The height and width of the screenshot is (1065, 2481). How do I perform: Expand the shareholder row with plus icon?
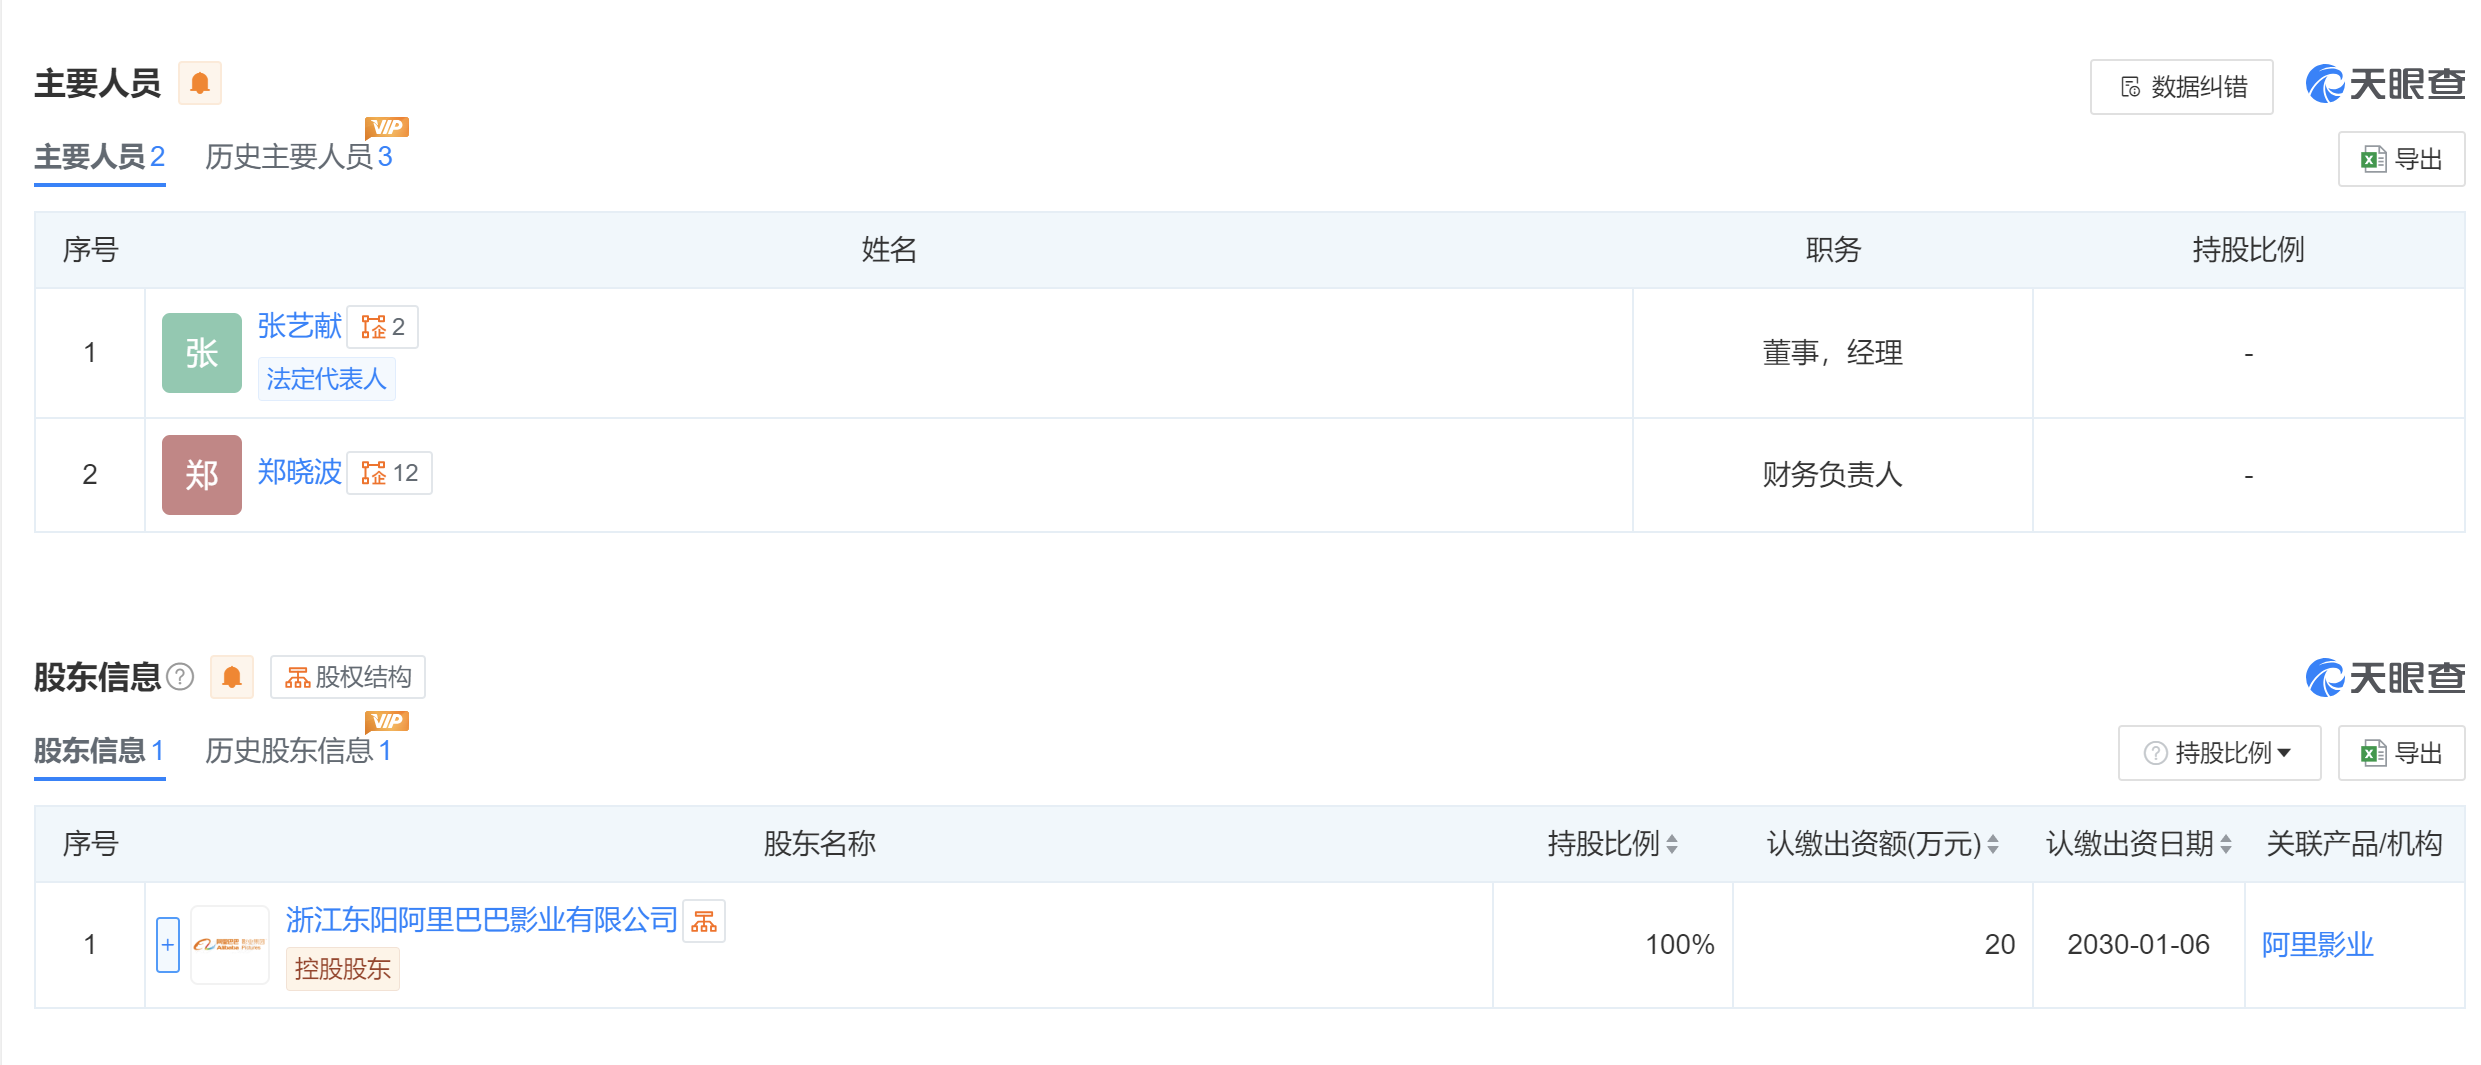pos(166,944)
